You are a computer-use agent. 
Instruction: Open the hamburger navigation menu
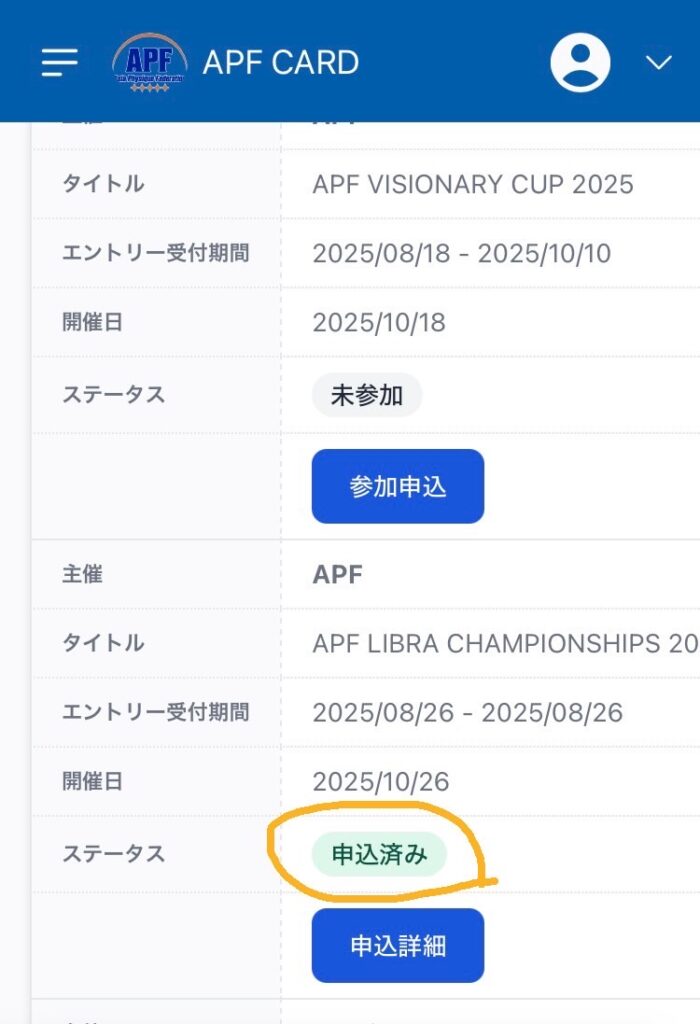60,62
